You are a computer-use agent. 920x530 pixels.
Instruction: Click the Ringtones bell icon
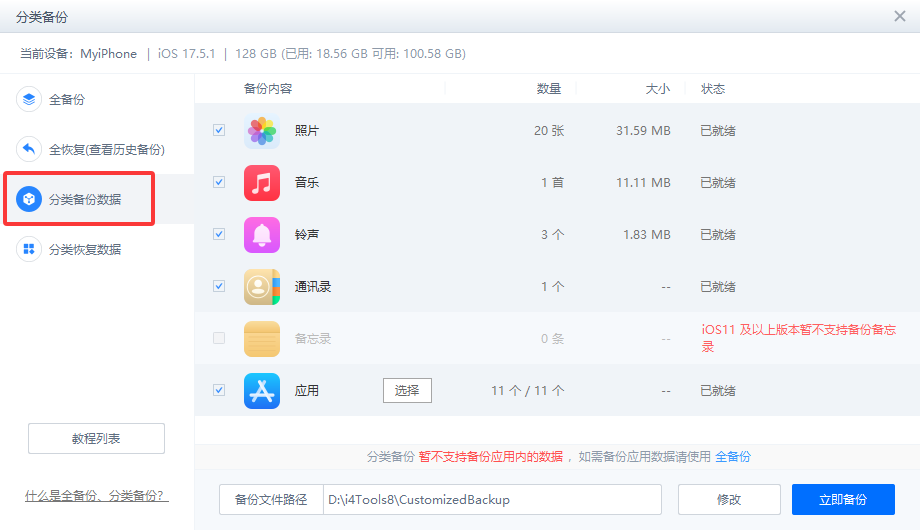coord(262,235)
